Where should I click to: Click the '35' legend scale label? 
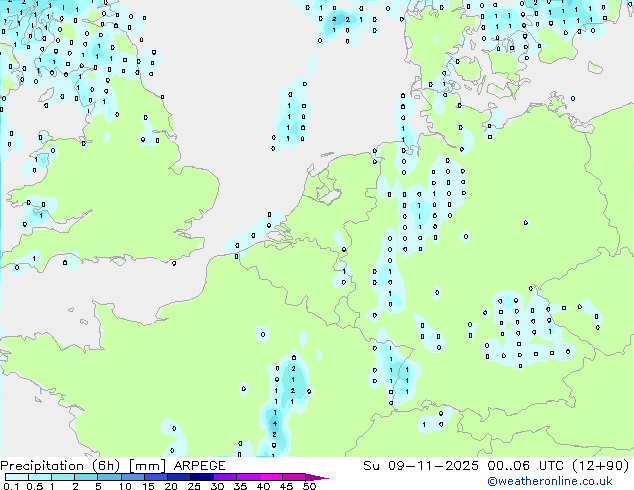point(240,486)
